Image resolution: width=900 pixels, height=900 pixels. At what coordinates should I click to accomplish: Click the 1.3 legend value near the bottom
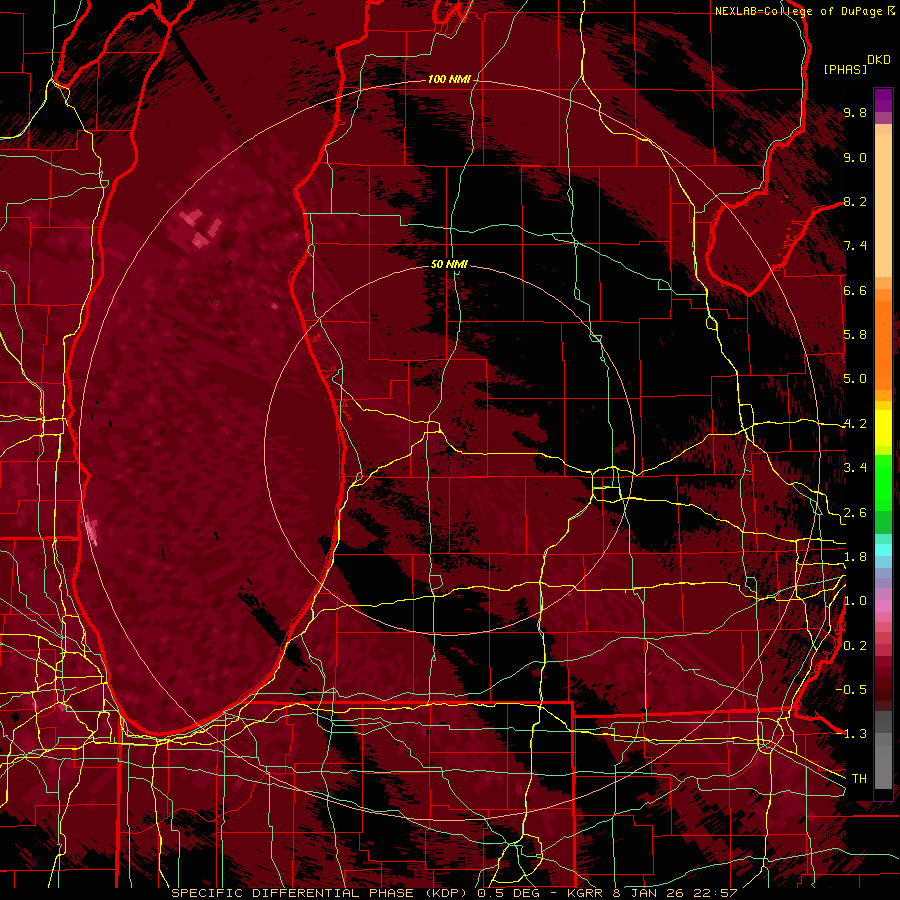pos(854,734)
